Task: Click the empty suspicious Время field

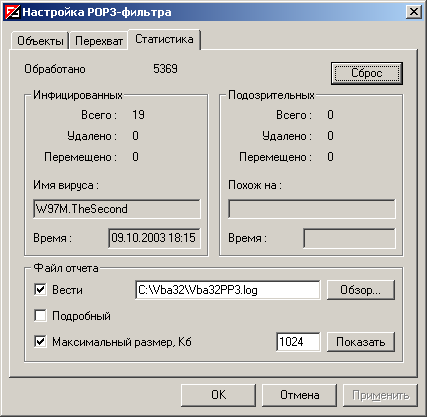Action: point(349,238)
